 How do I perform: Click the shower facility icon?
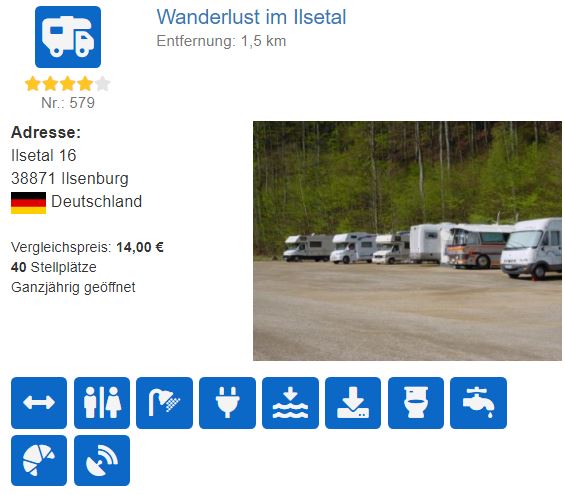pos(164,403)
